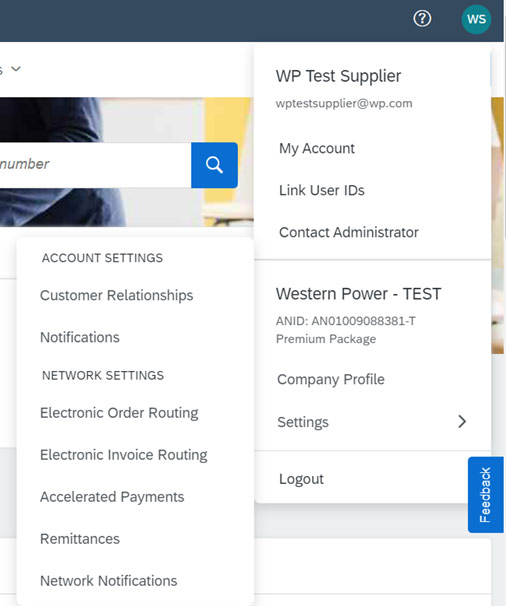The image size is (506, 606).
Task: Open Remittances settings
Action: 80,539
